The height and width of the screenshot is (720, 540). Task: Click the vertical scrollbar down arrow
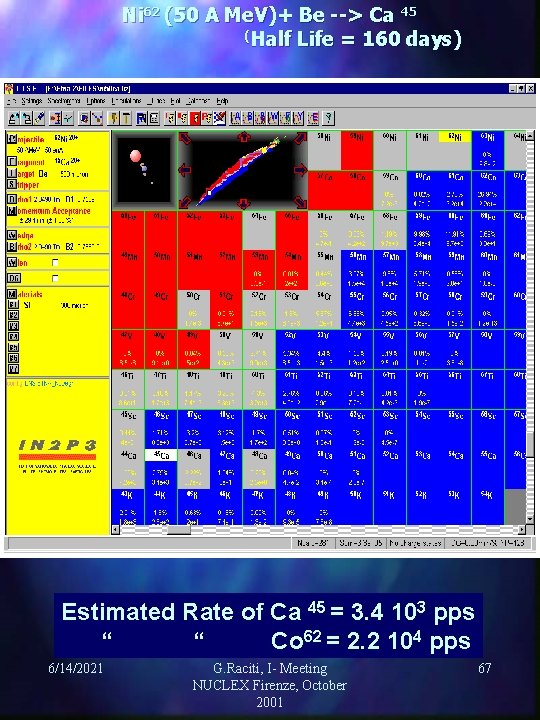[x=531, y=521]
